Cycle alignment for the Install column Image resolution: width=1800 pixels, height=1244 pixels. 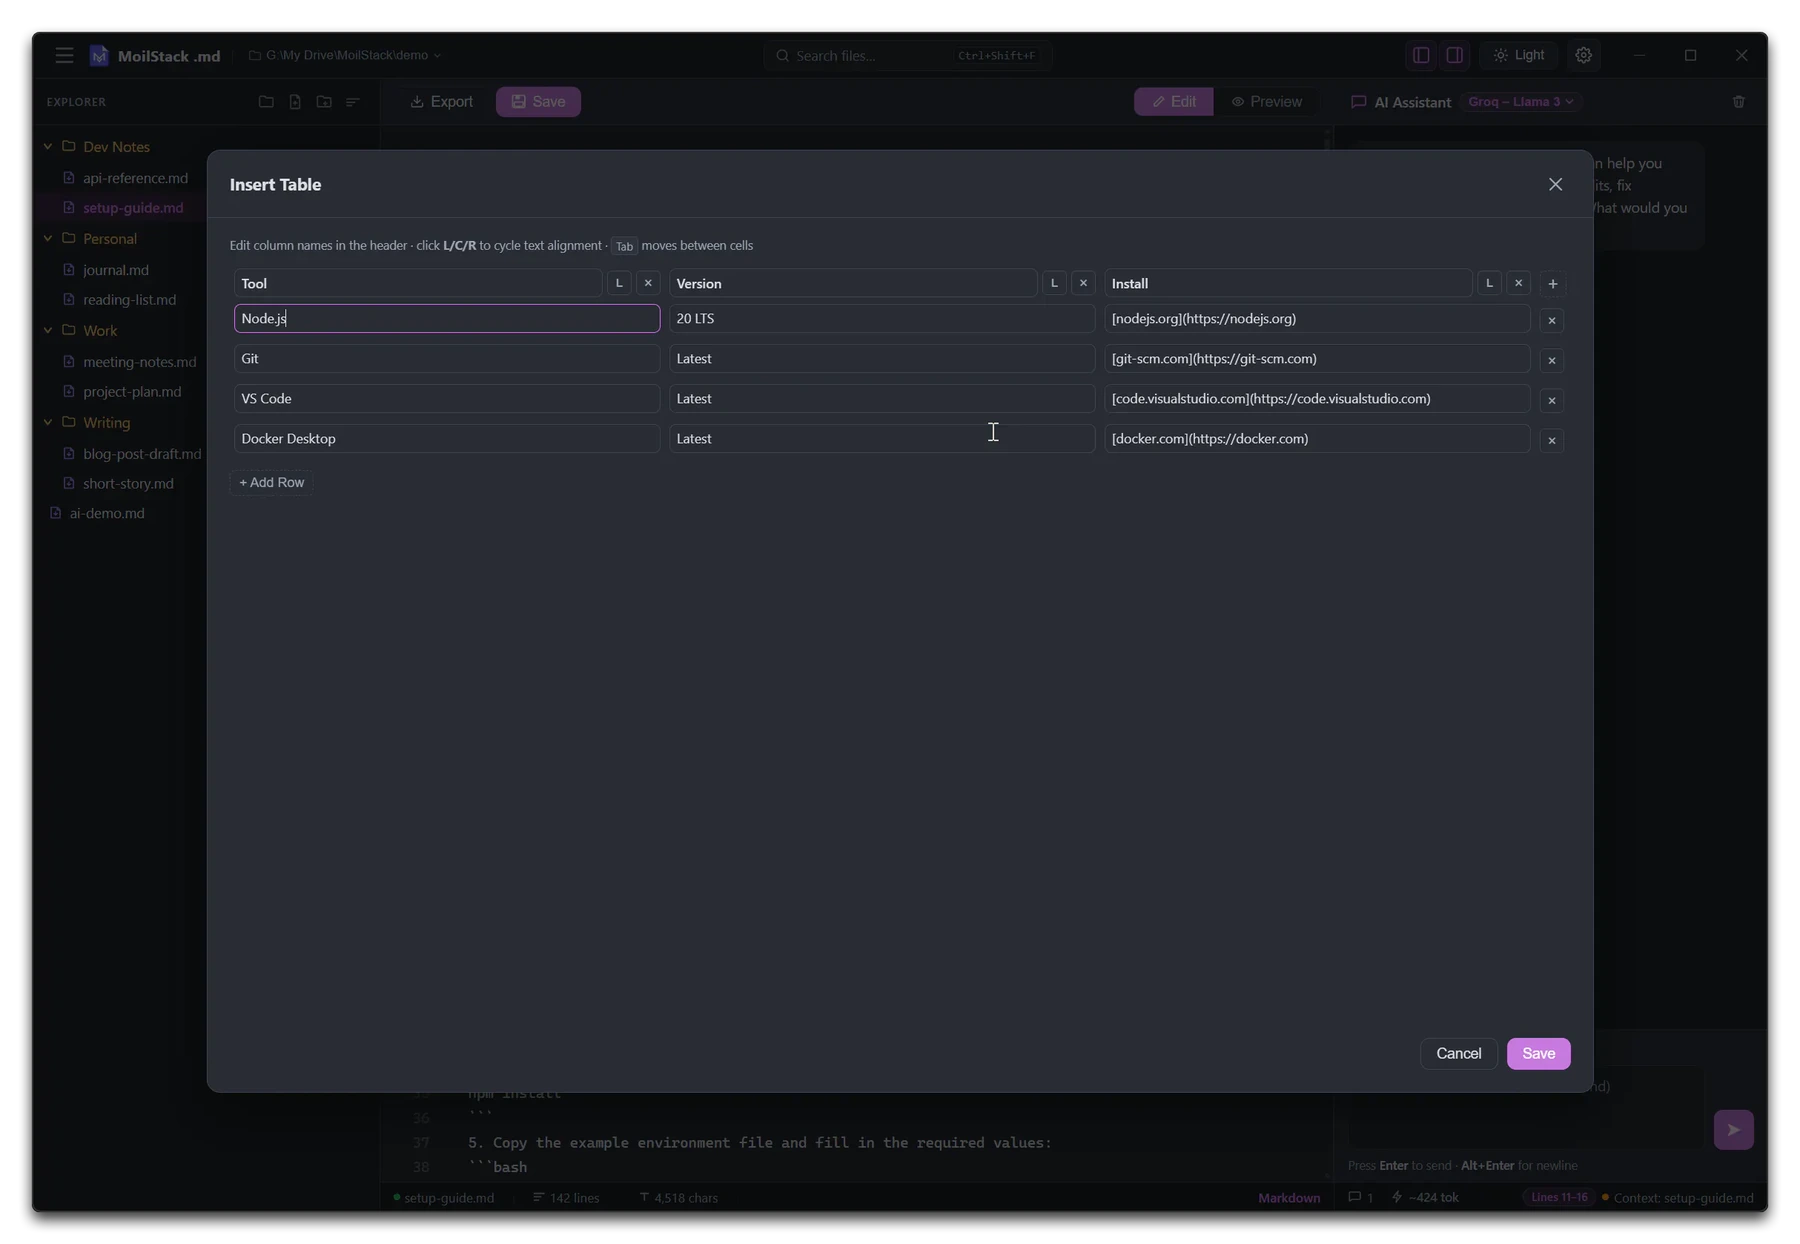point(1489,283)
